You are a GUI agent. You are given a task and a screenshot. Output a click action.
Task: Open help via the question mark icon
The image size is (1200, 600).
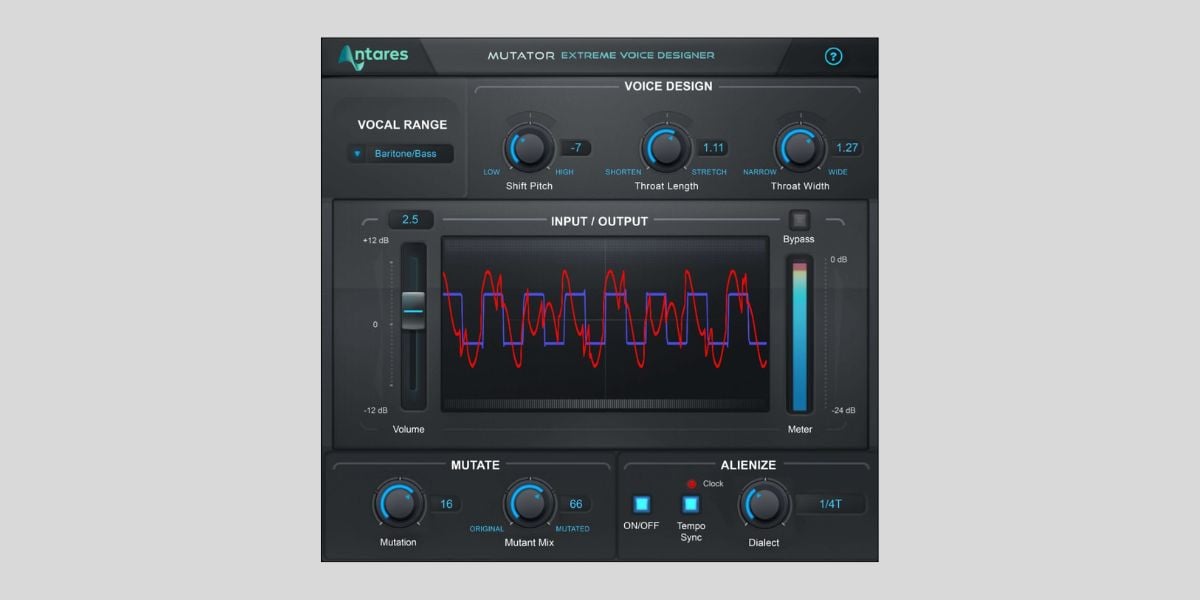pos(833,56)
